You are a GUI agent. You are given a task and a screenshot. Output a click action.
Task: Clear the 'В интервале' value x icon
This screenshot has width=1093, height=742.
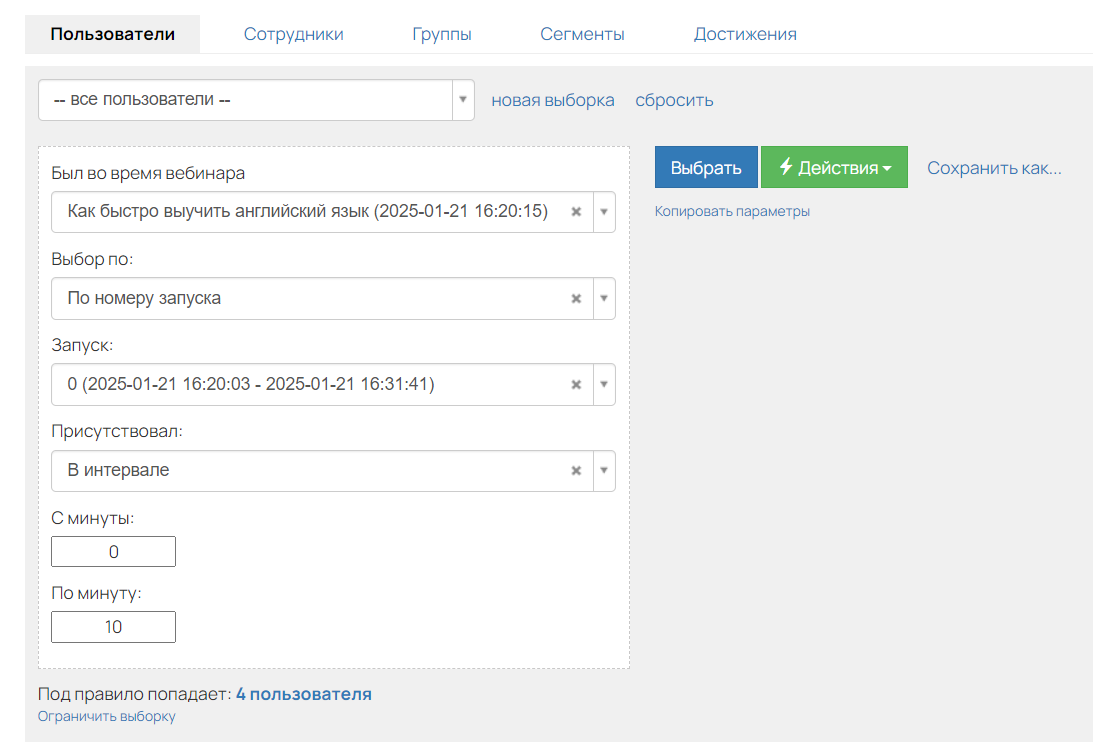pos(576,471)
